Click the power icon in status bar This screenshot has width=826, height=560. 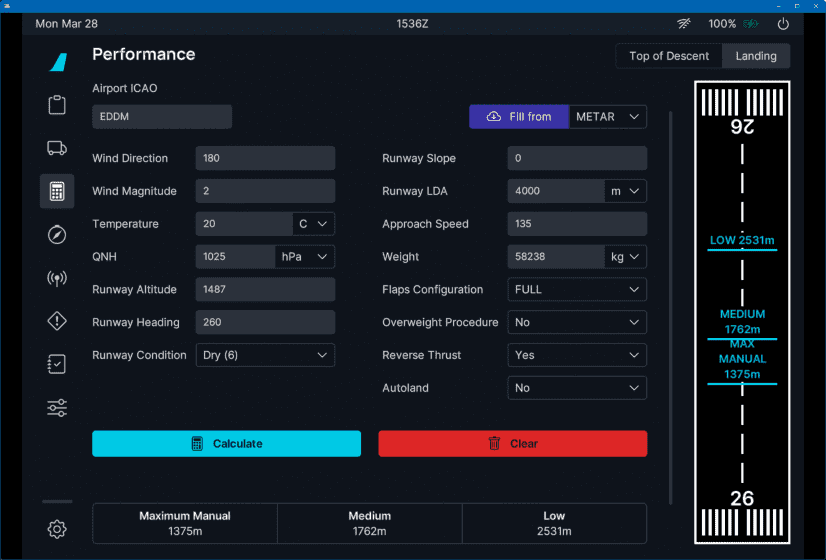pos(783,24)
